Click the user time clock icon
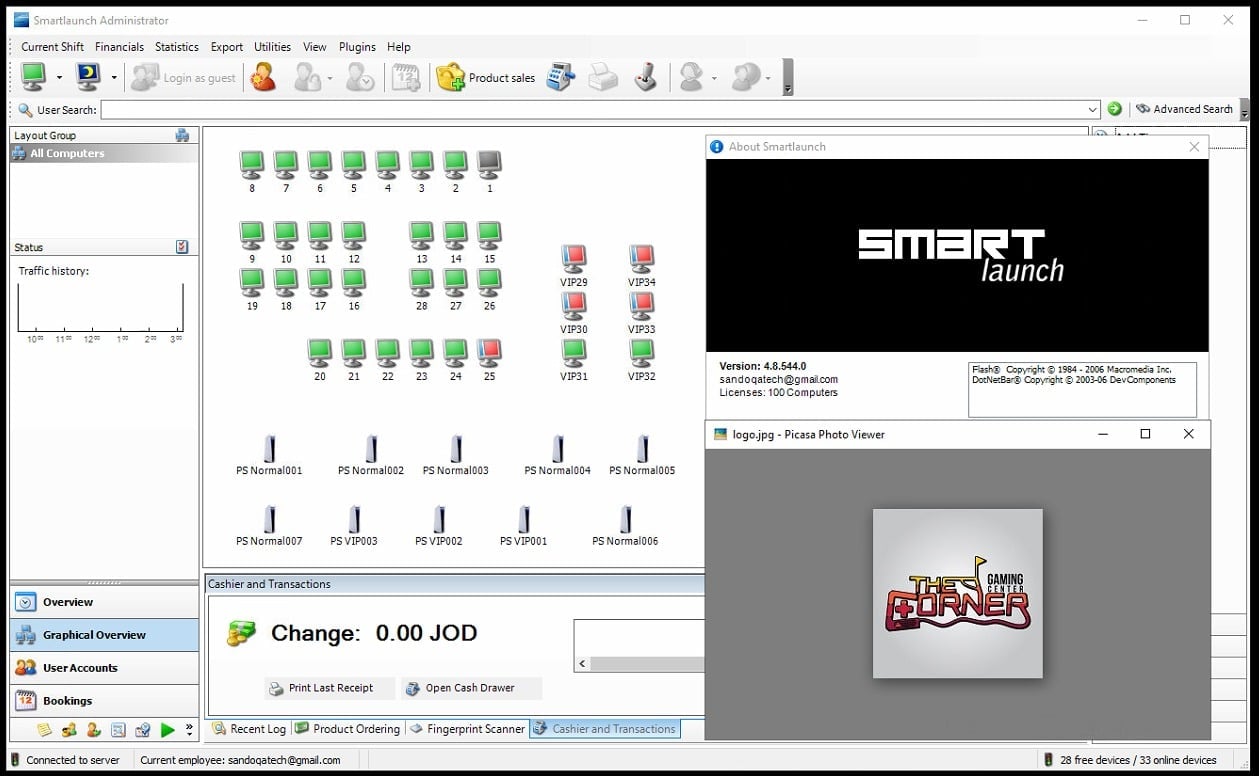Viewport: 1259px width, 776px height. click(360, 77)
